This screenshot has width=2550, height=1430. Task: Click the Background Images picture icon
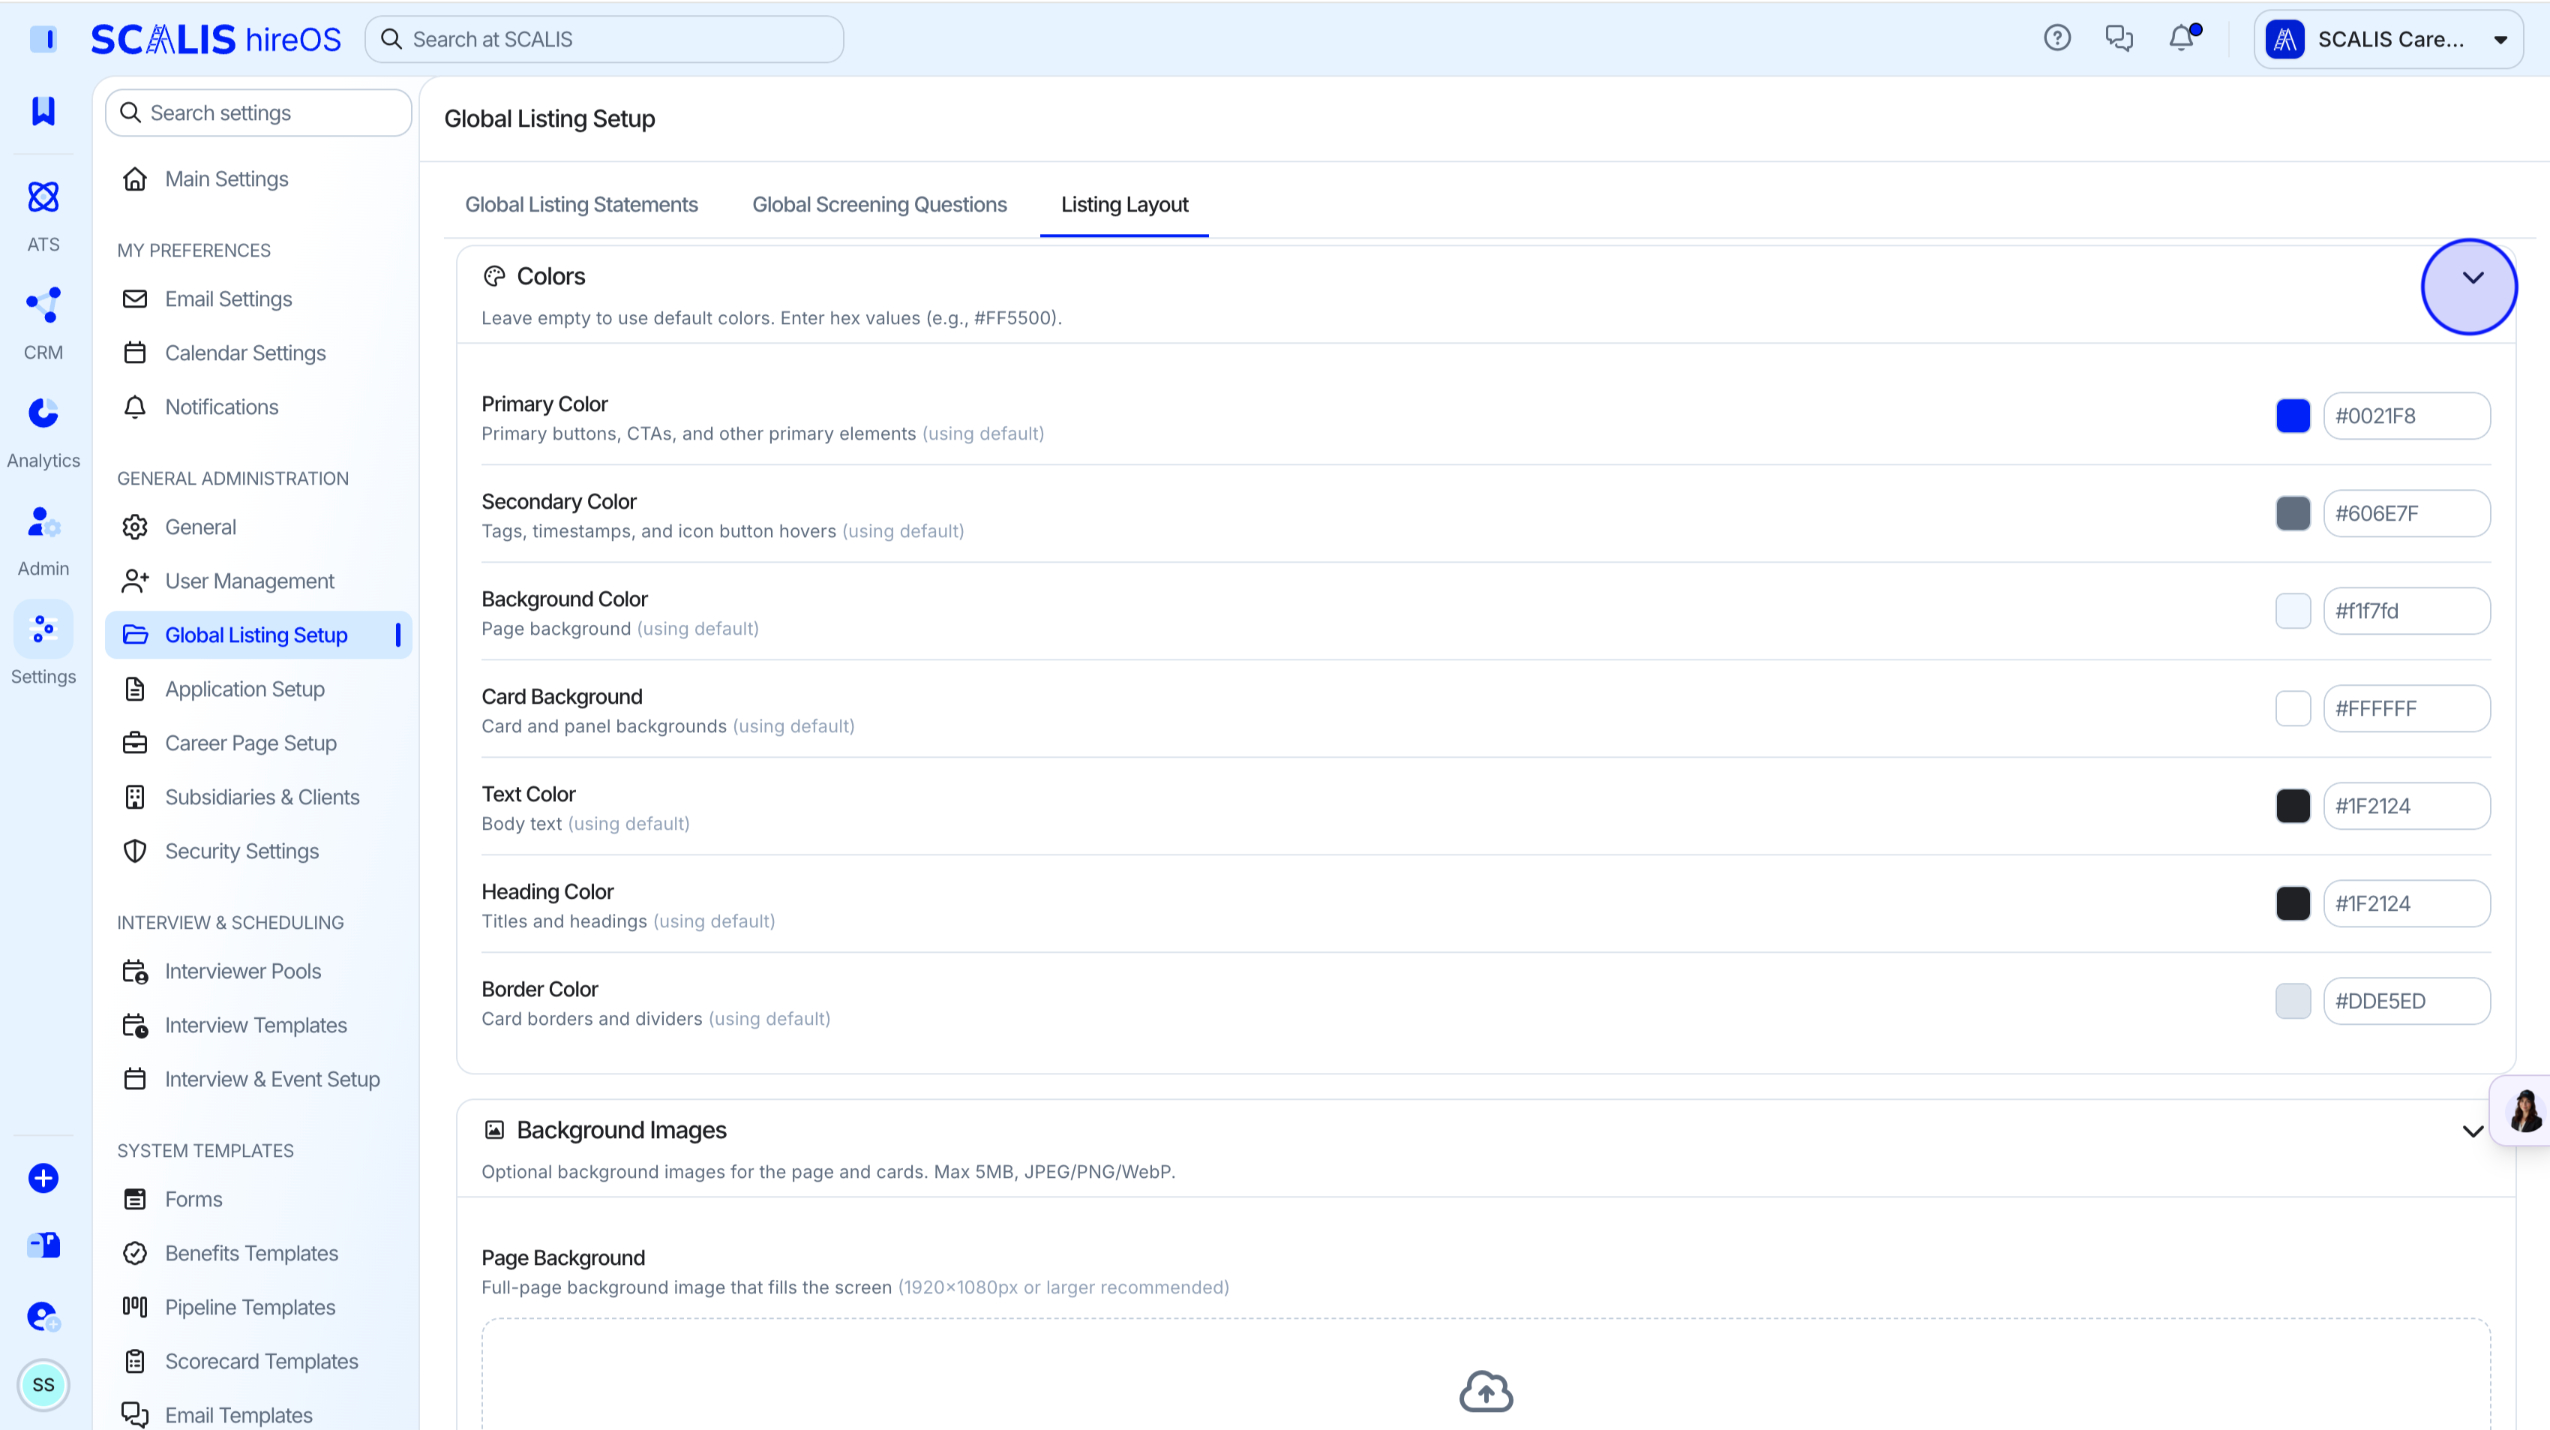click(x=494, y=1130)
